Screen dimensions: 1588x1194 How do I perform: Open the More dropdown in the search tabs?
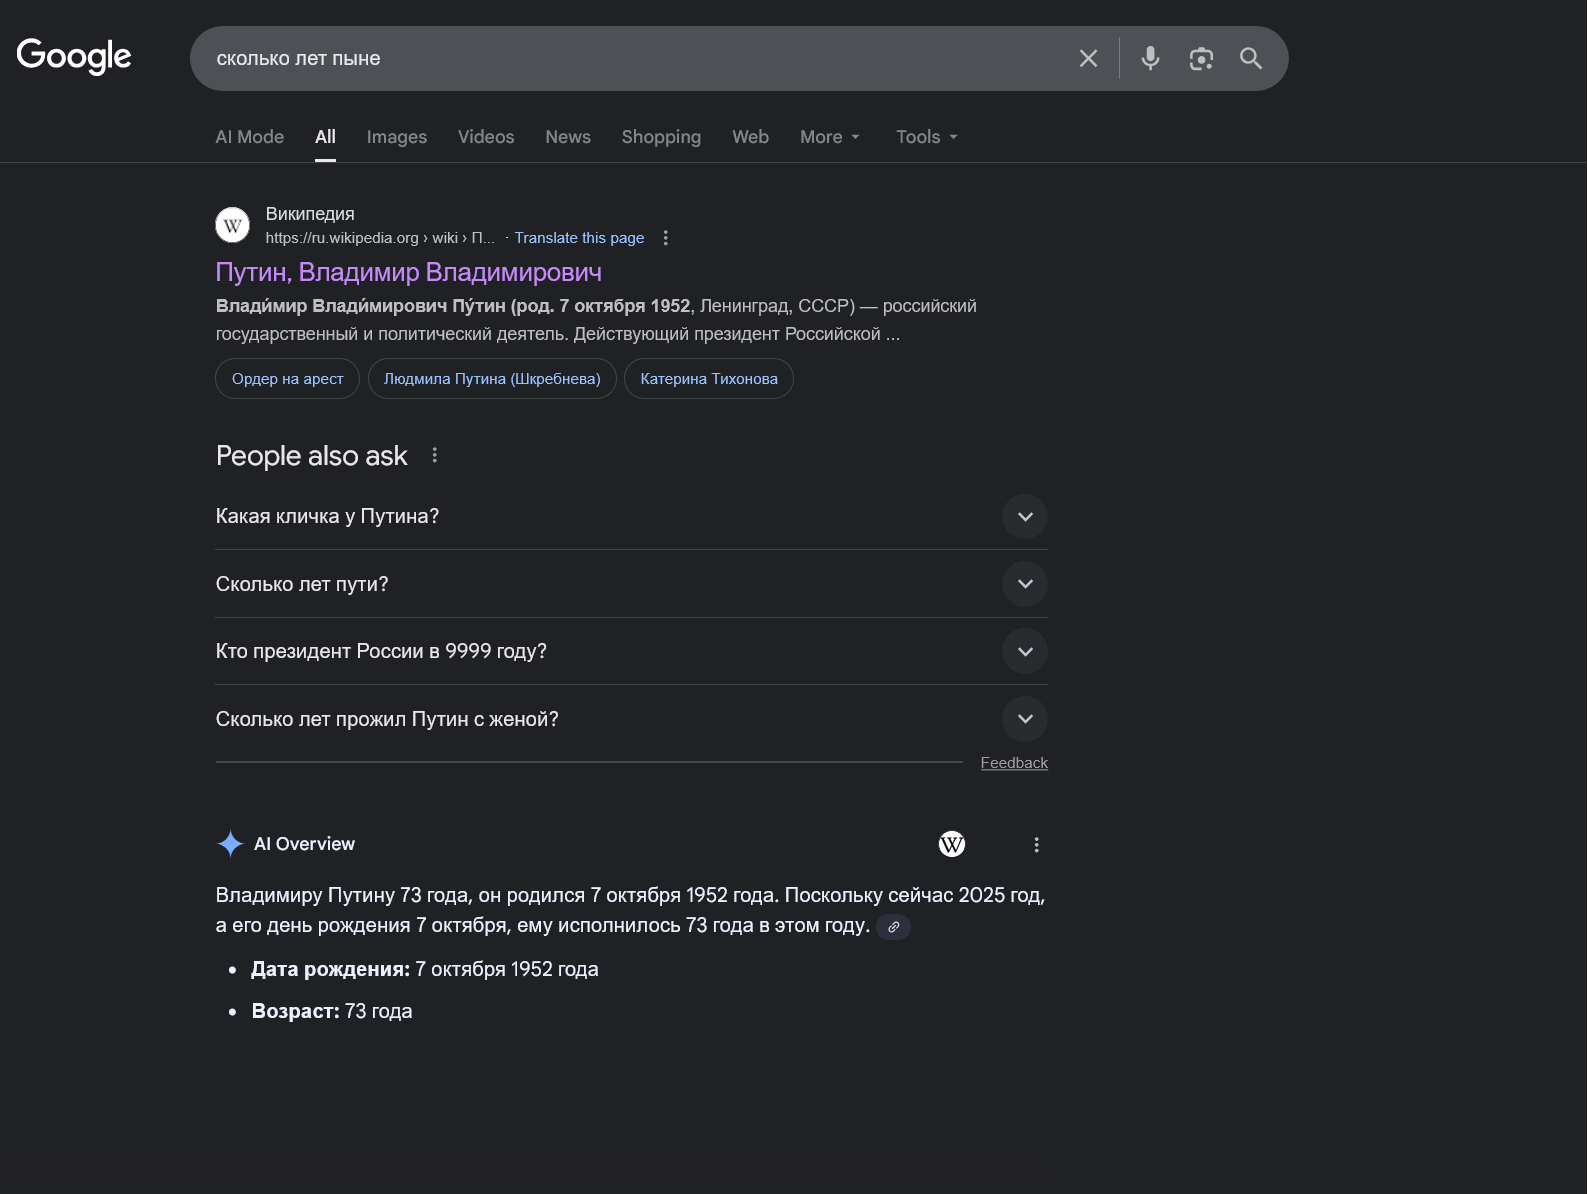pos(829,137)
